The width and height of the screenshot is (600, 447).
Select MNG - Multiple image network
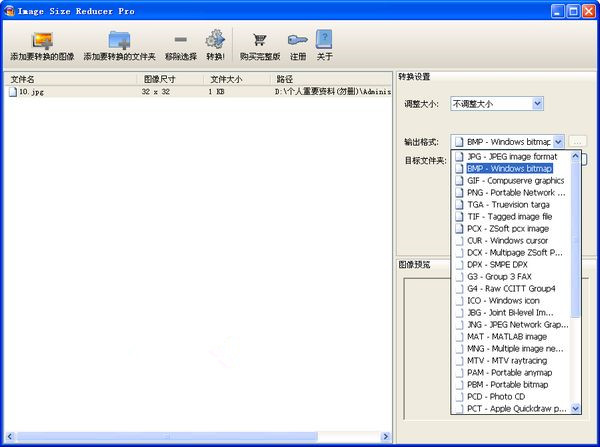pos(511,349)
